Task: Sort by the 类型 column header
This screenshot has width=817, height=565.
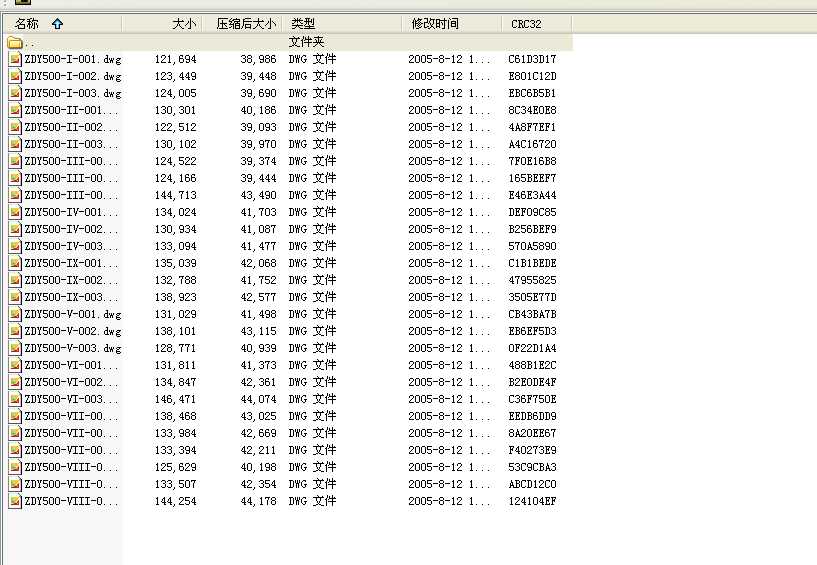Action: point(342,24)
